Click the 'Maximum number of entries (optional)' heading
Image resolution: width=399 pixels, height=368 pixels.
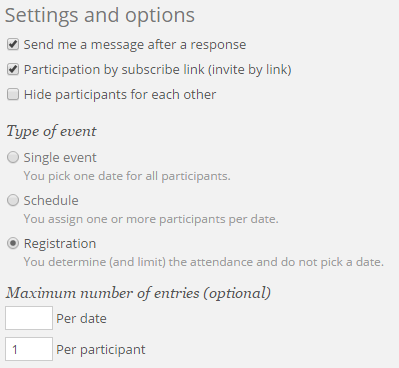click(138, 293)
